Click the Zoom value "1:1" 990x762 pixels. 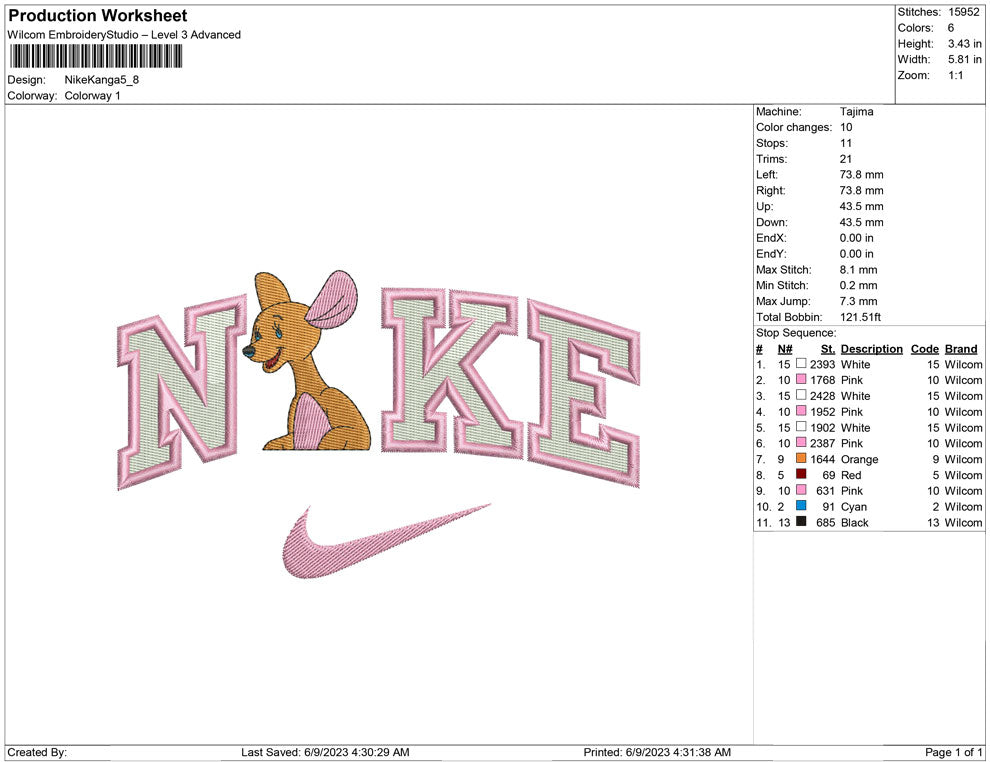(x=956, y=75)
